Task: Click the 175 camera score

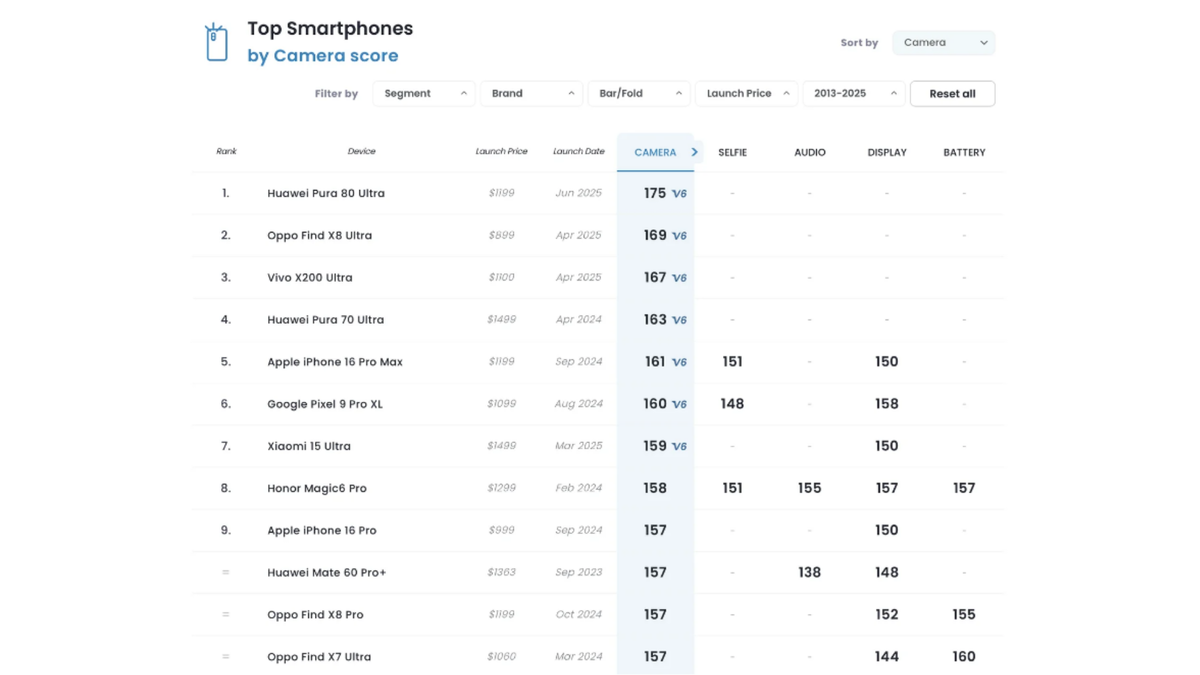Action: tap(654, 193)
